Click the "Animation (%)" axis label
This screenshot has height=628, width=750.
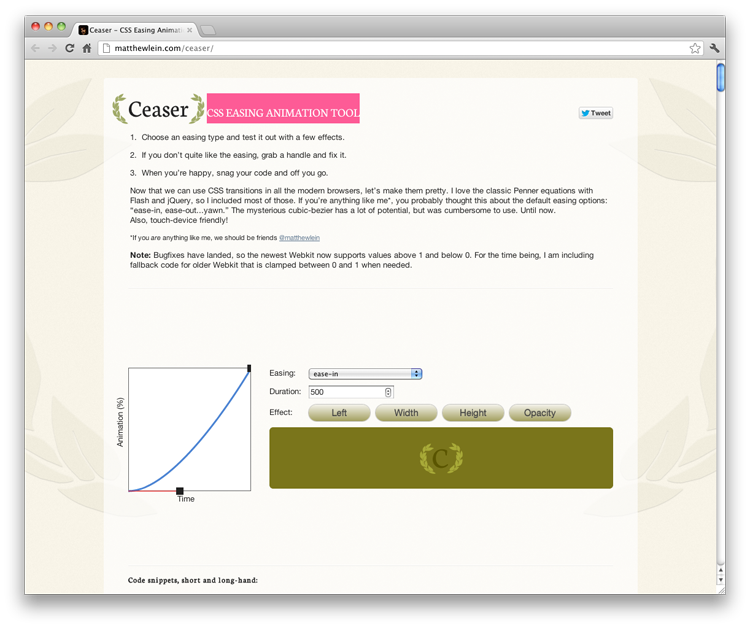tap(120, 422)
